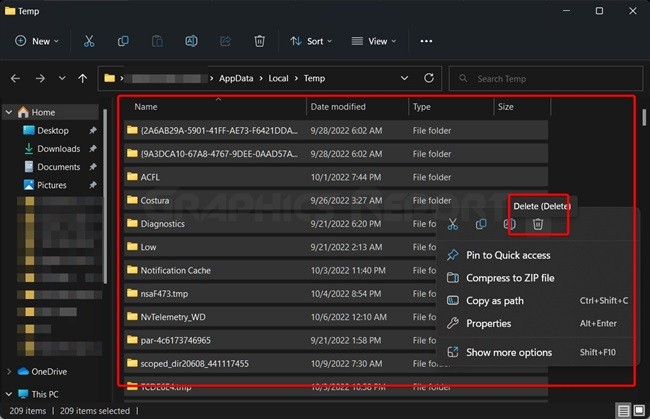Click the Desktop pin icon in the sidebar
The image size is (650, 419).
[93, 131]
